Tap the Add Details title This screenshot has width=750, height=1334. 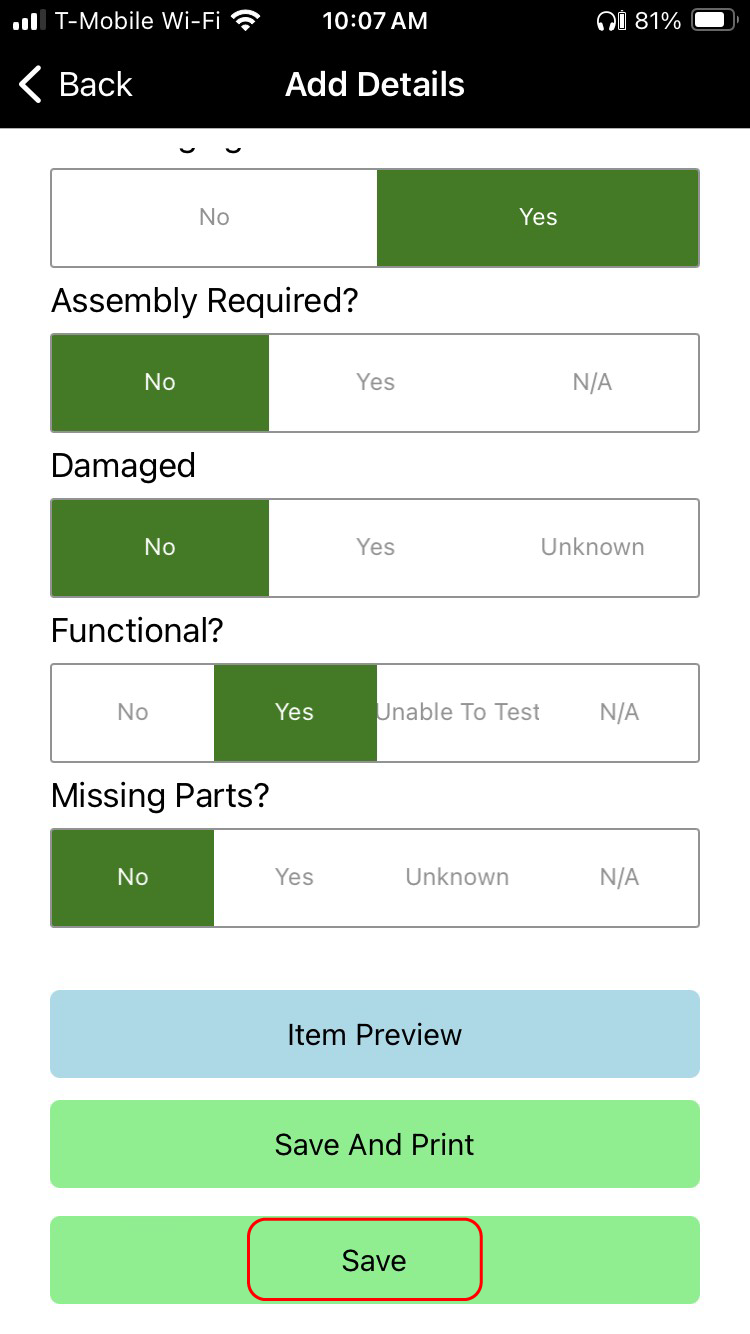pyautogui.click(x=375, y=85)
